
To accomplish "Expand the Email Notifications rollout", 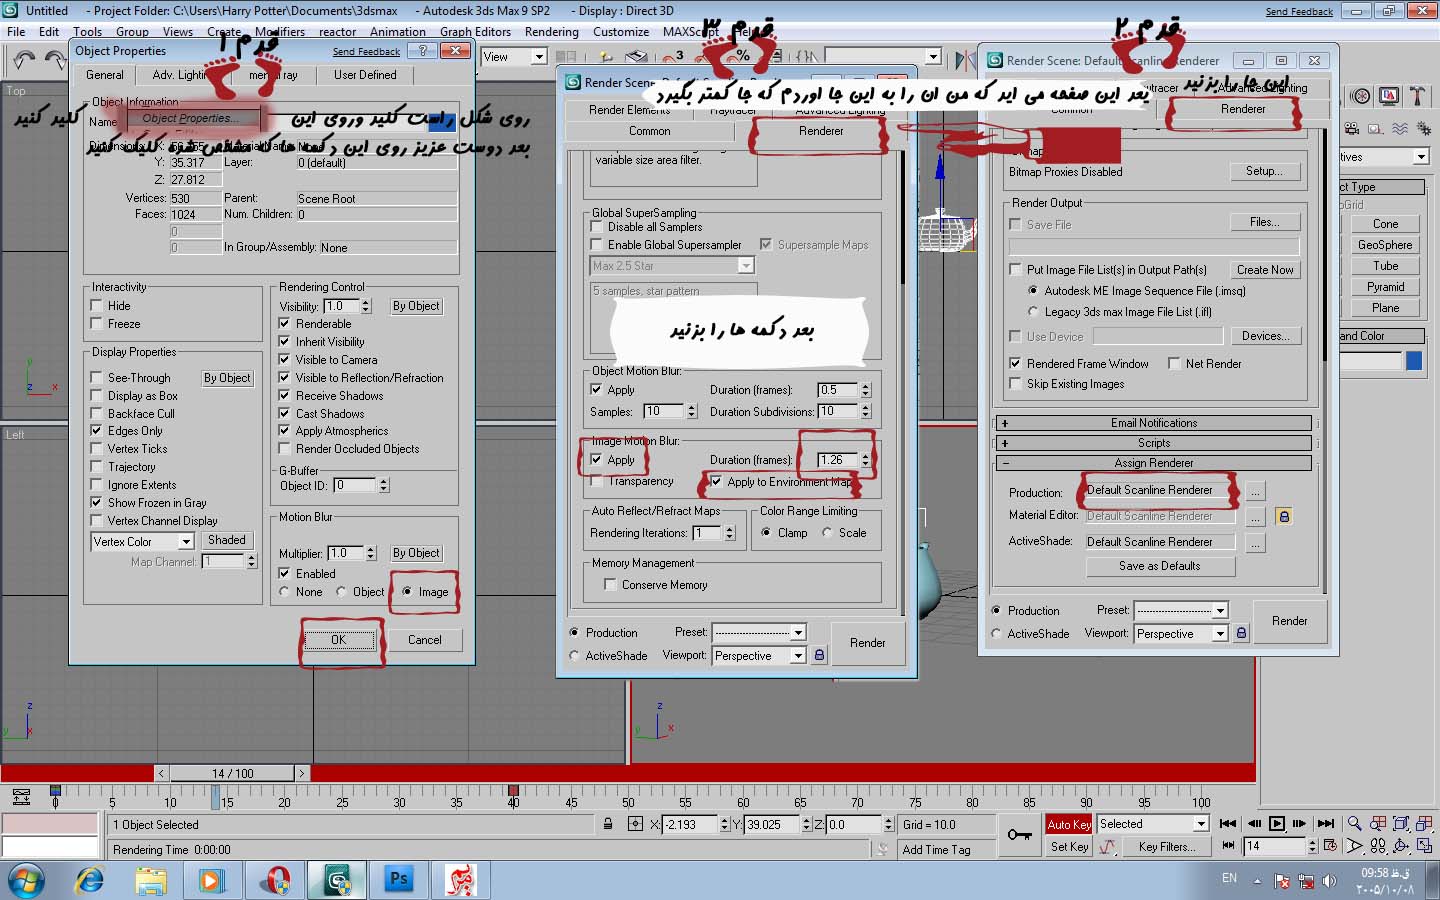I will (x=1153, y=423).
